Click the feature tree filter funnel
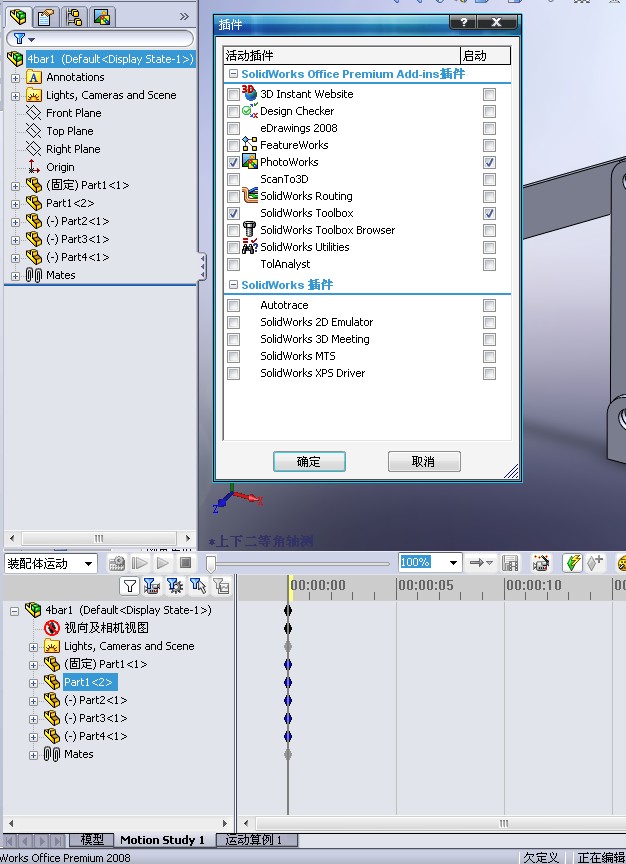Image resolution: width=626 pixels, height=864 pixels. [x=20, y=39]
